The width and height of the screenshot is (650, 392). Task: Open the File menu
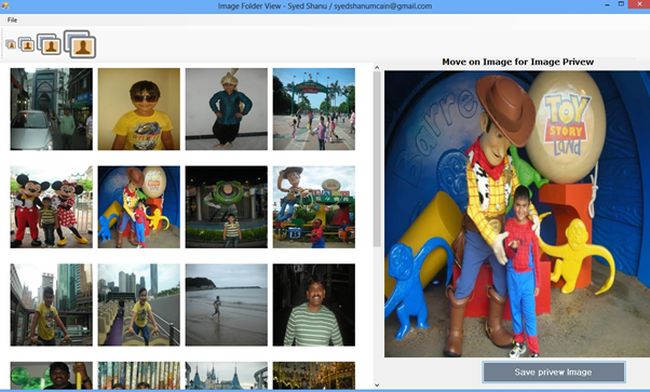12,20
